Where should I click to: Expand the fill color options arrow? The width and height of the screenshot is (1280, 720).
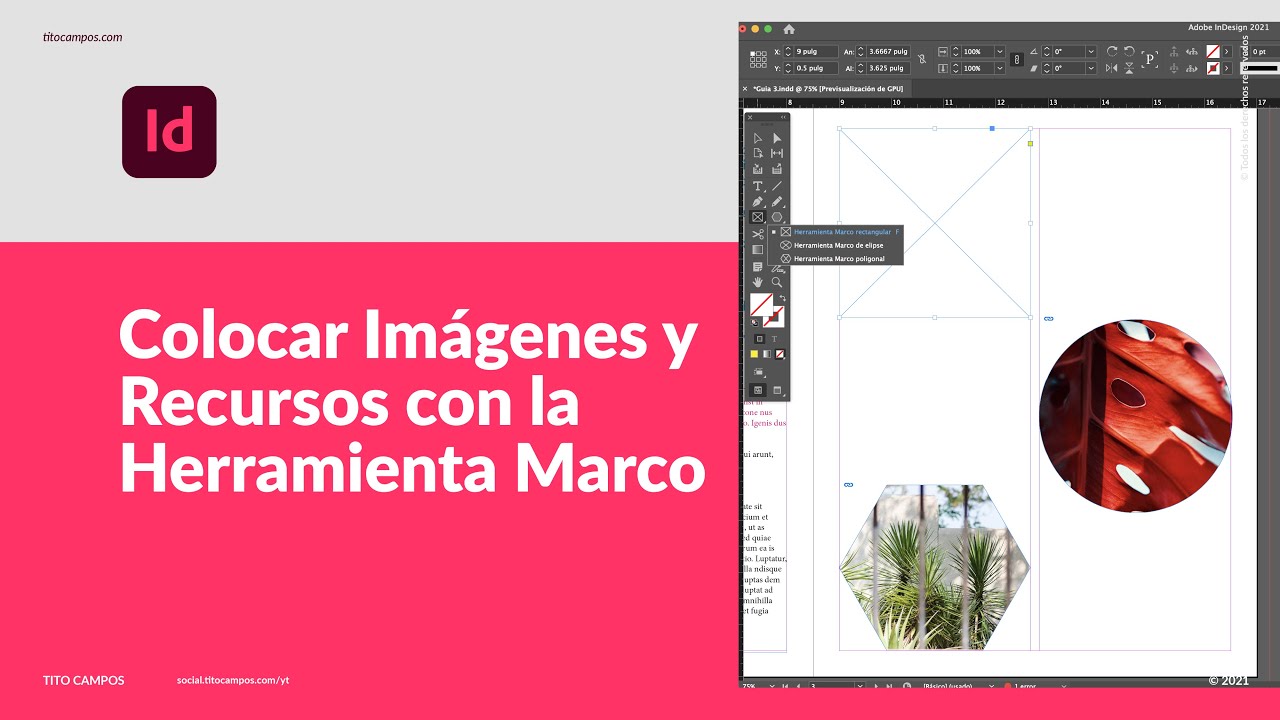pos(1227,51)
